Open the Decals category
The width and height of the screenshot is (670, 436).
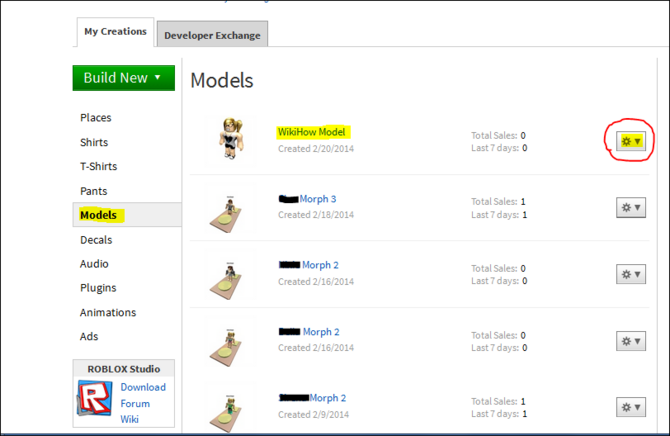[x=97, y=240]
